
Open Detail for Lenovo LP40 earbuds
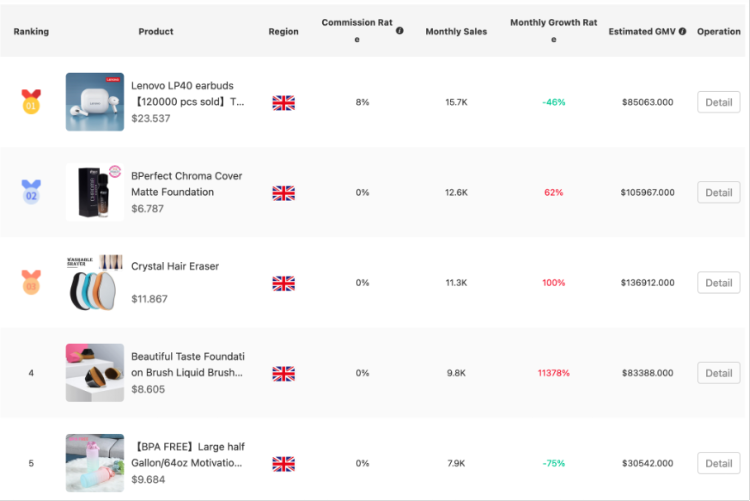pyautogui.click(x=718, y=102)
